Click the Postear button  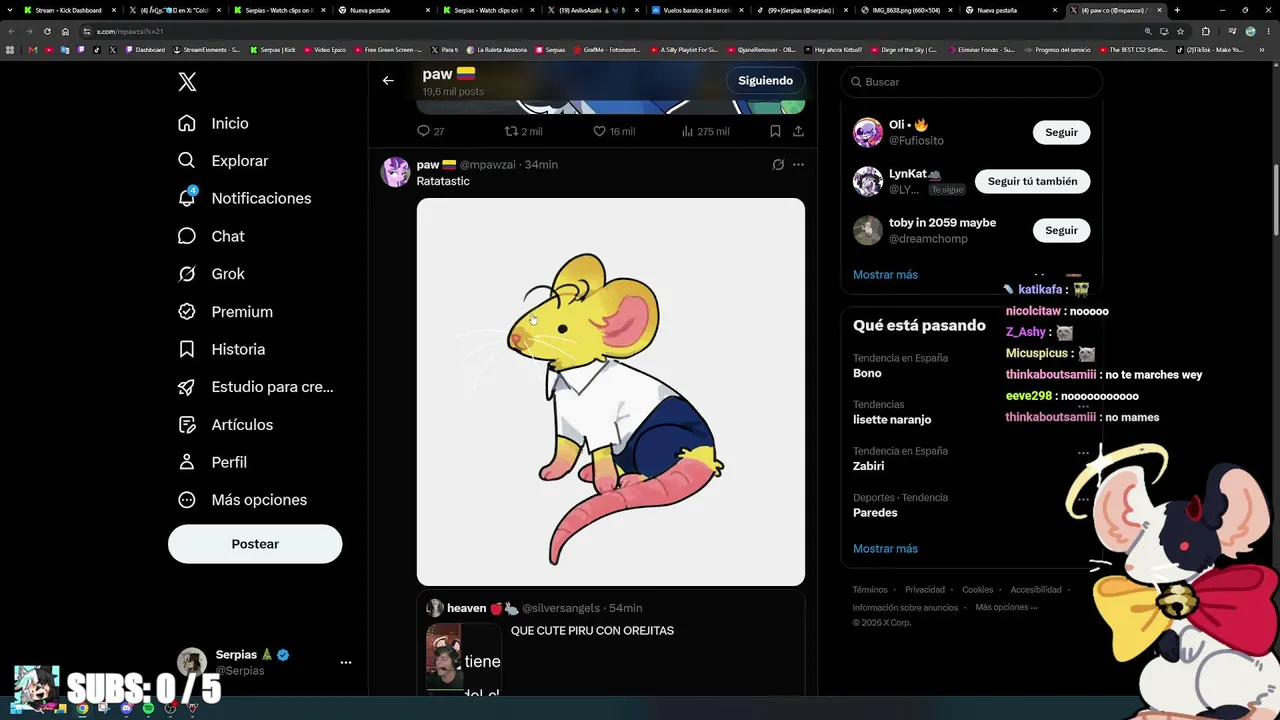tap(255, 544)
